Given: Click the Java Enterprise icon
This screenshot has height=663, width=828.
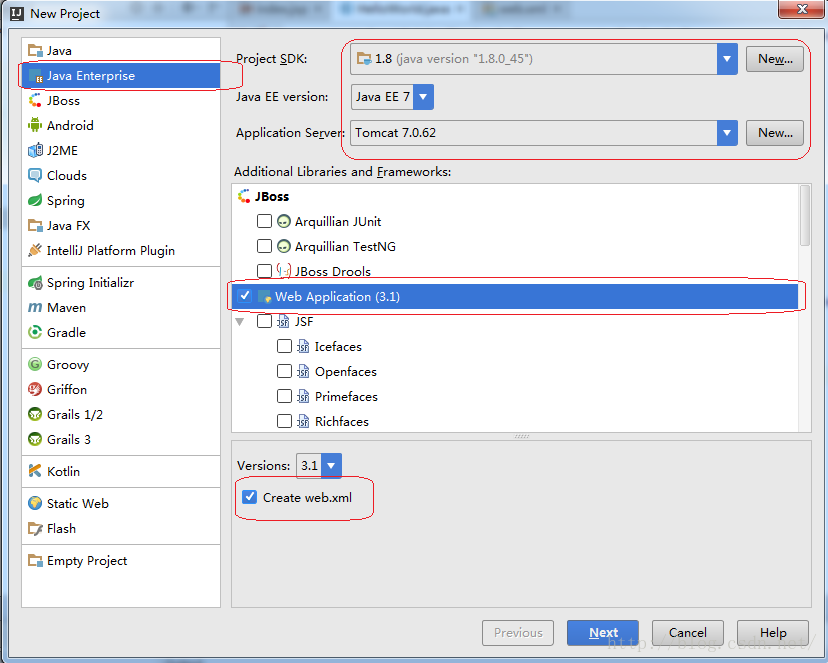Looking at the screenshot, I should coord(35,76).
